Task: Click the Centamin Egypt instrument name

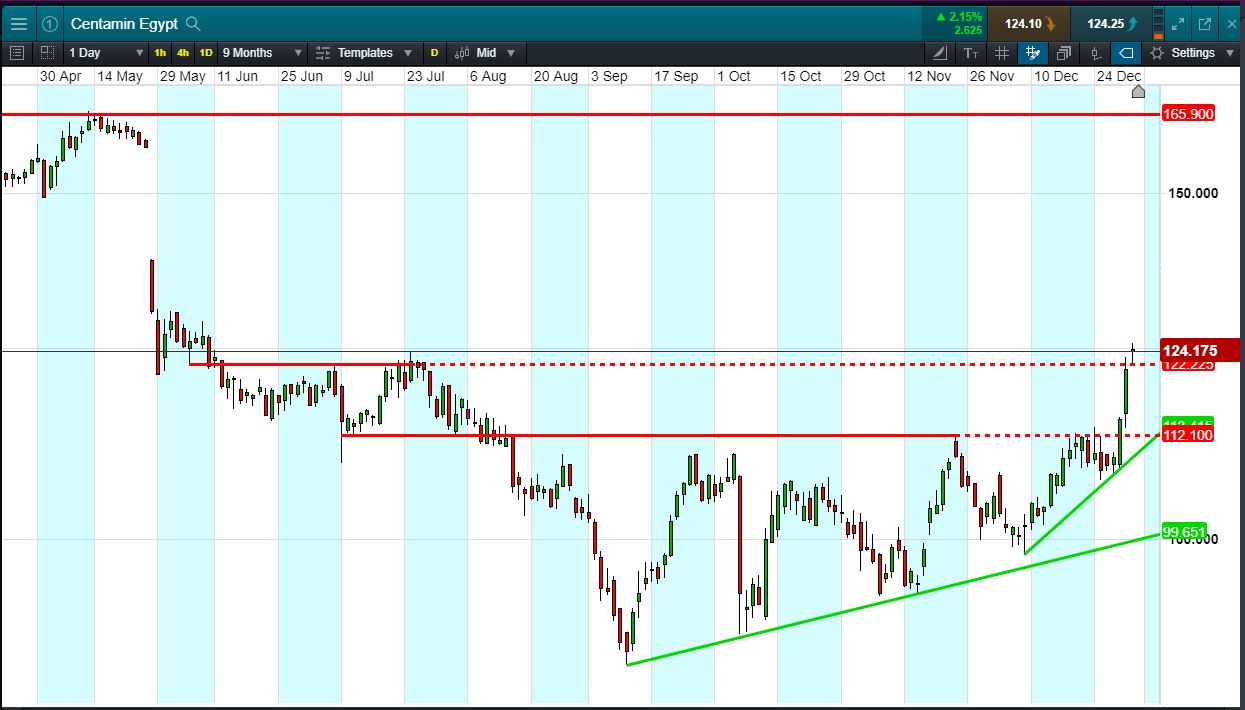Action: [124, 23]
